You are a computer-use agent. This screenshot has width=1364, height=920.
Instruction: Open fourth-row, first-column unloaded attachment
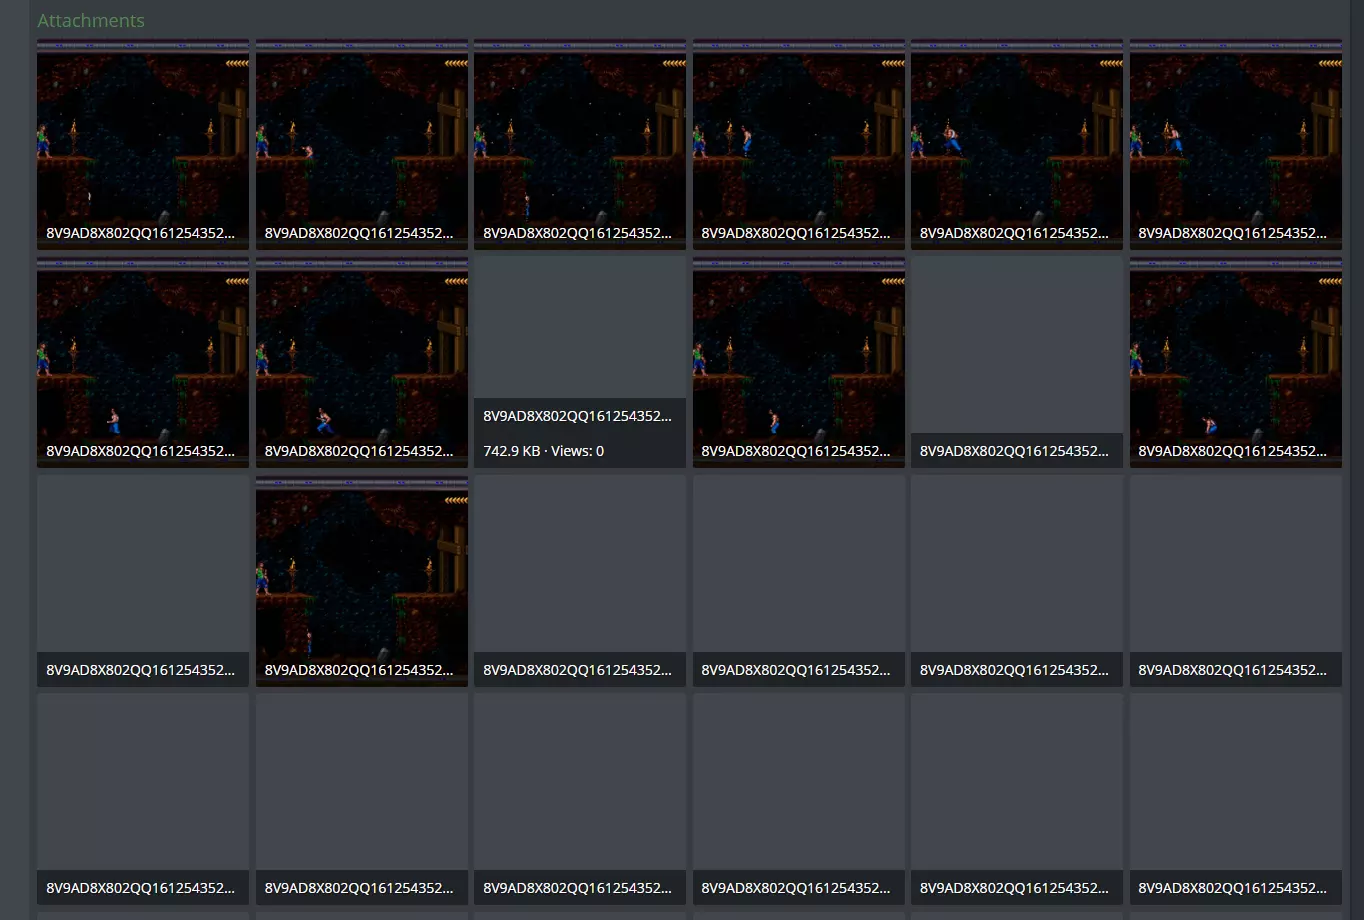click(x=143, y=800)
